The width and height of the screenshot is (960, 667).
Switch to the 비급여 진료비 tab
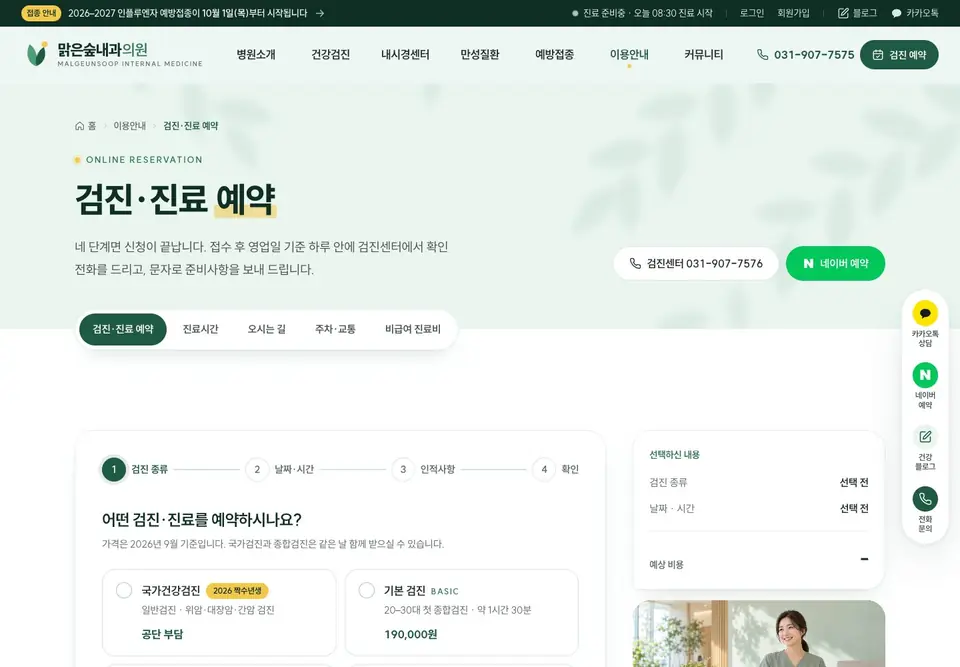pyautogui.click(x=413, y=329)
